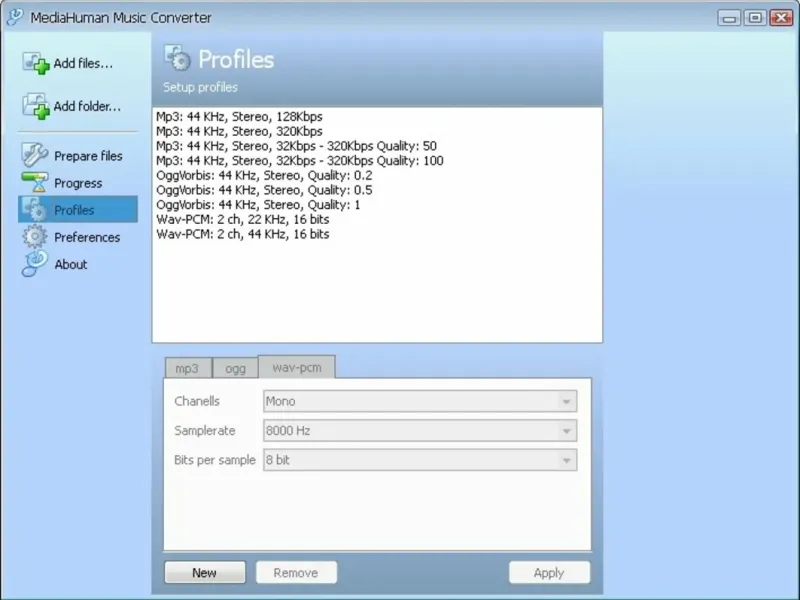This screenshot has height=600, width=800.
Task: Click the Prepare files wrench icon
Action: pyautogui.click(x=35, y=155)
